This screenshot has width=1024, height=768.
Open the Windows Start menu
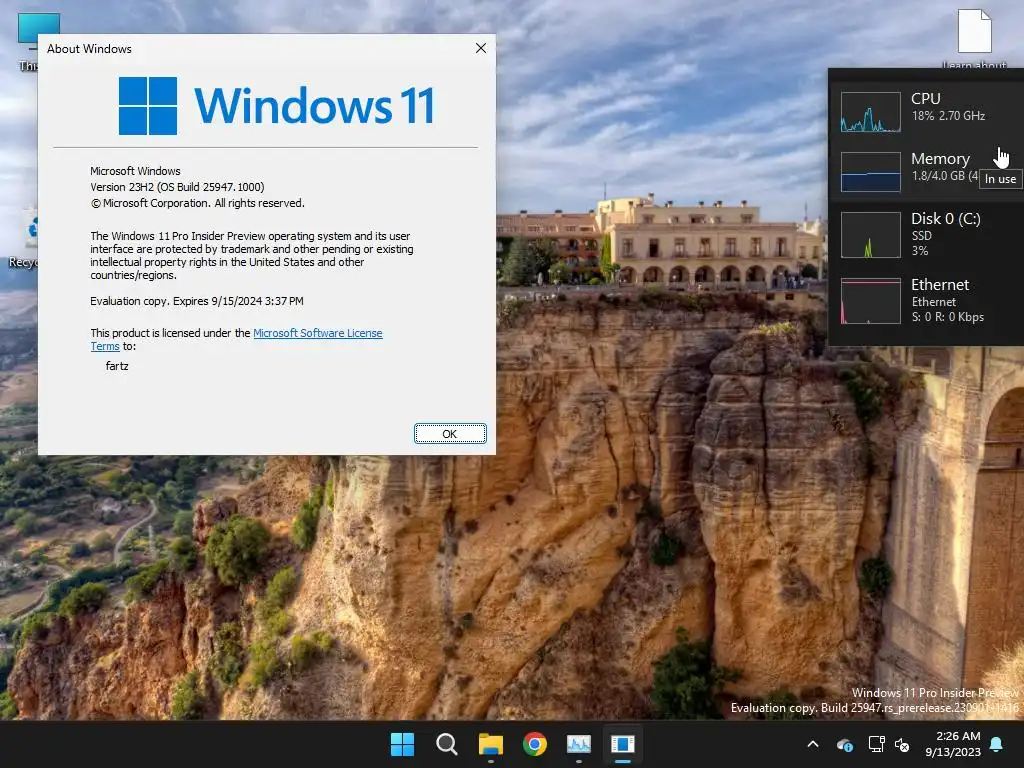click(402, 744)
